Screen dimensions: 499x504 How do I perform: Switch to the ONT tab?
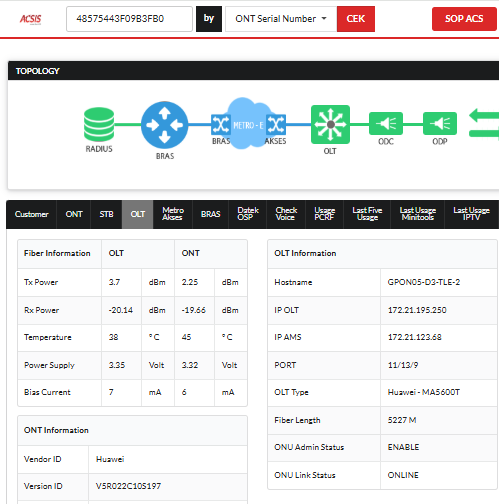coord(74,214)
